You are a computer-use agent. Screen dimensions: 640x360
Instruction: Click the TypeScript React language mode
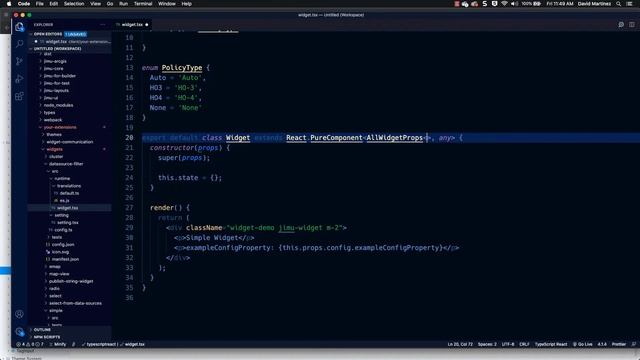(551, 344)
